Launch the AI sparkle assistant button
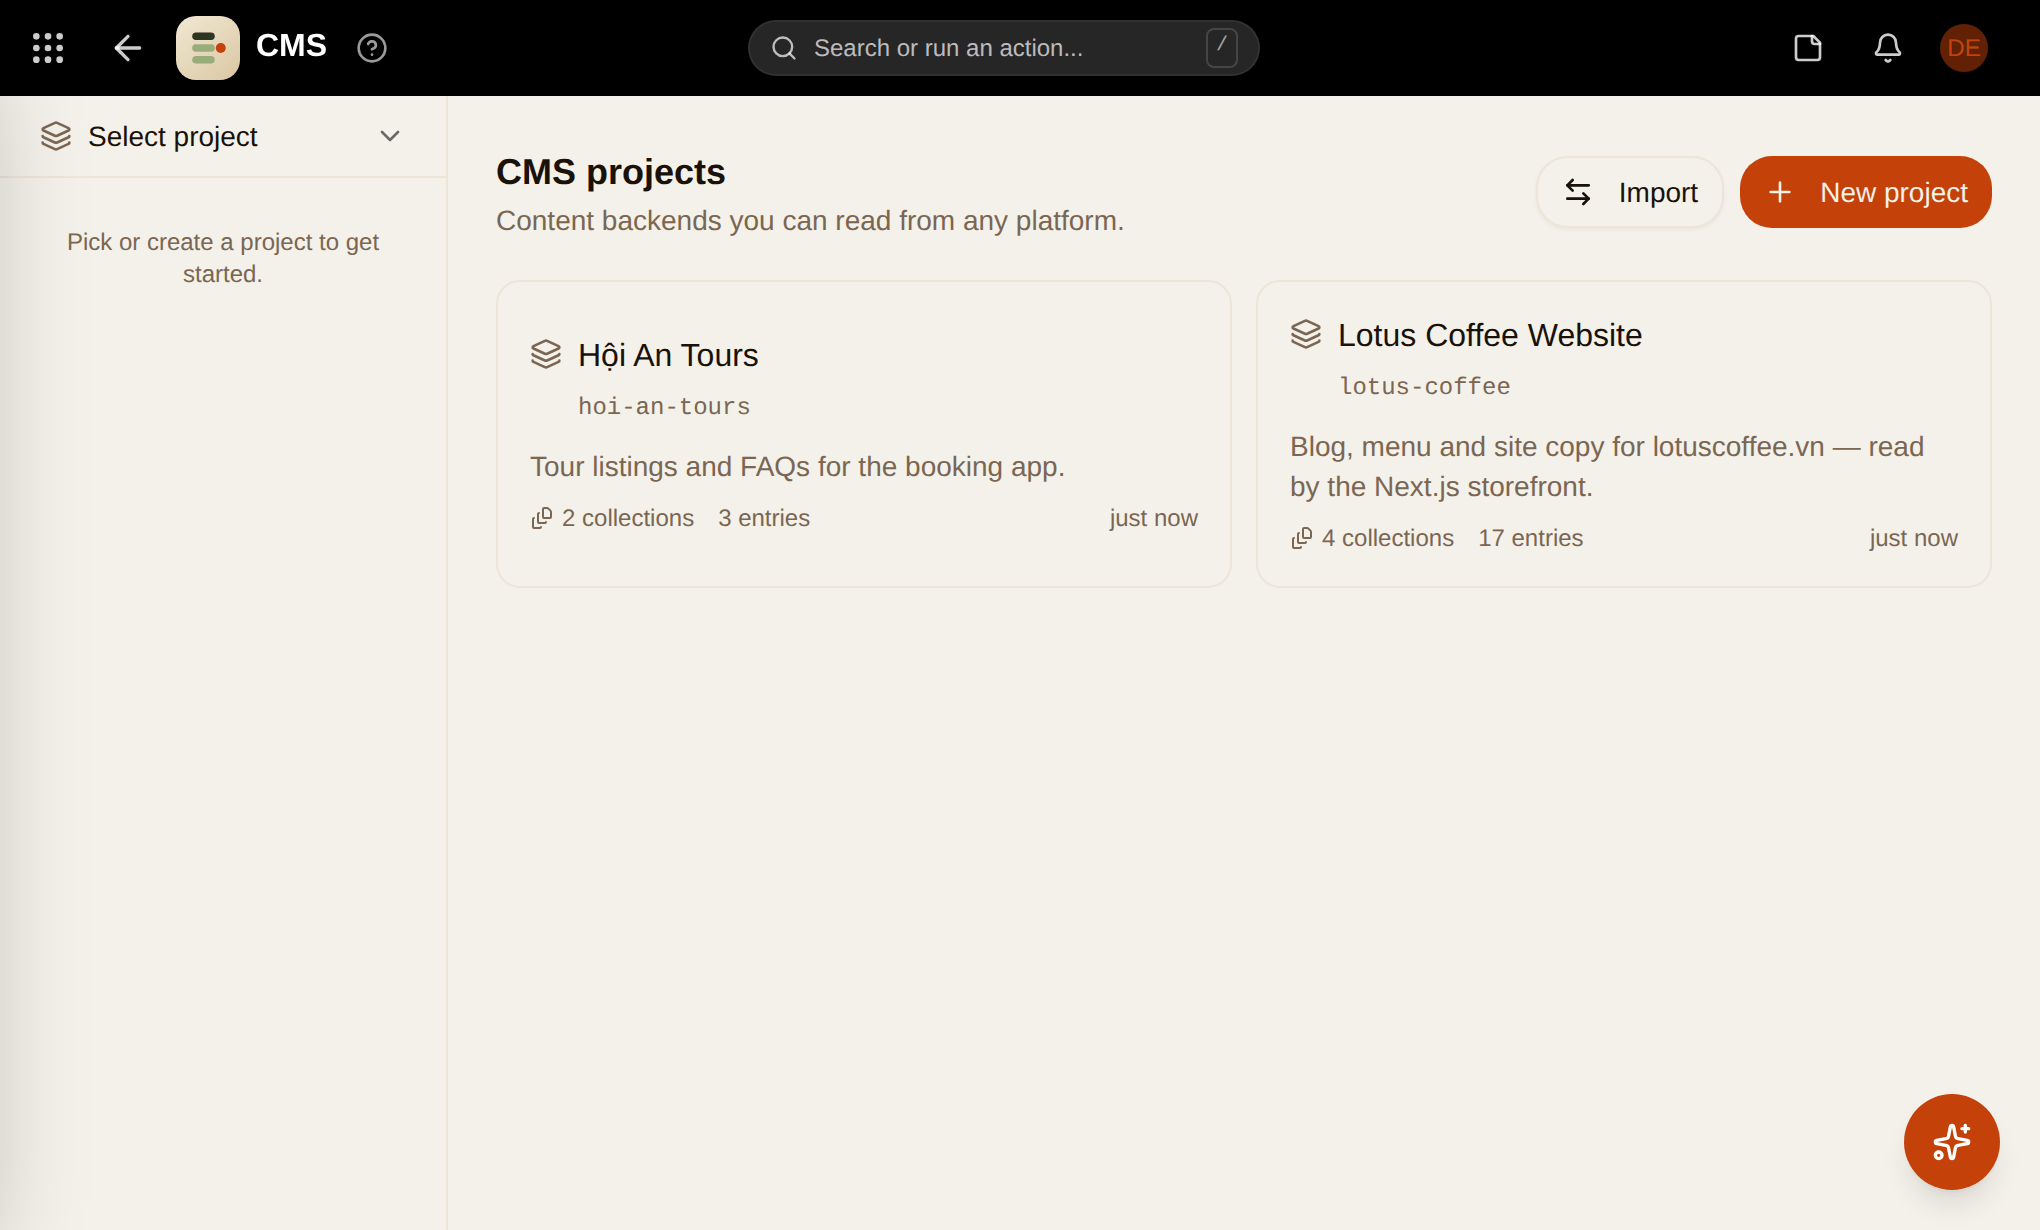This screenshot has width=2040, height=1230. 1951,1141
